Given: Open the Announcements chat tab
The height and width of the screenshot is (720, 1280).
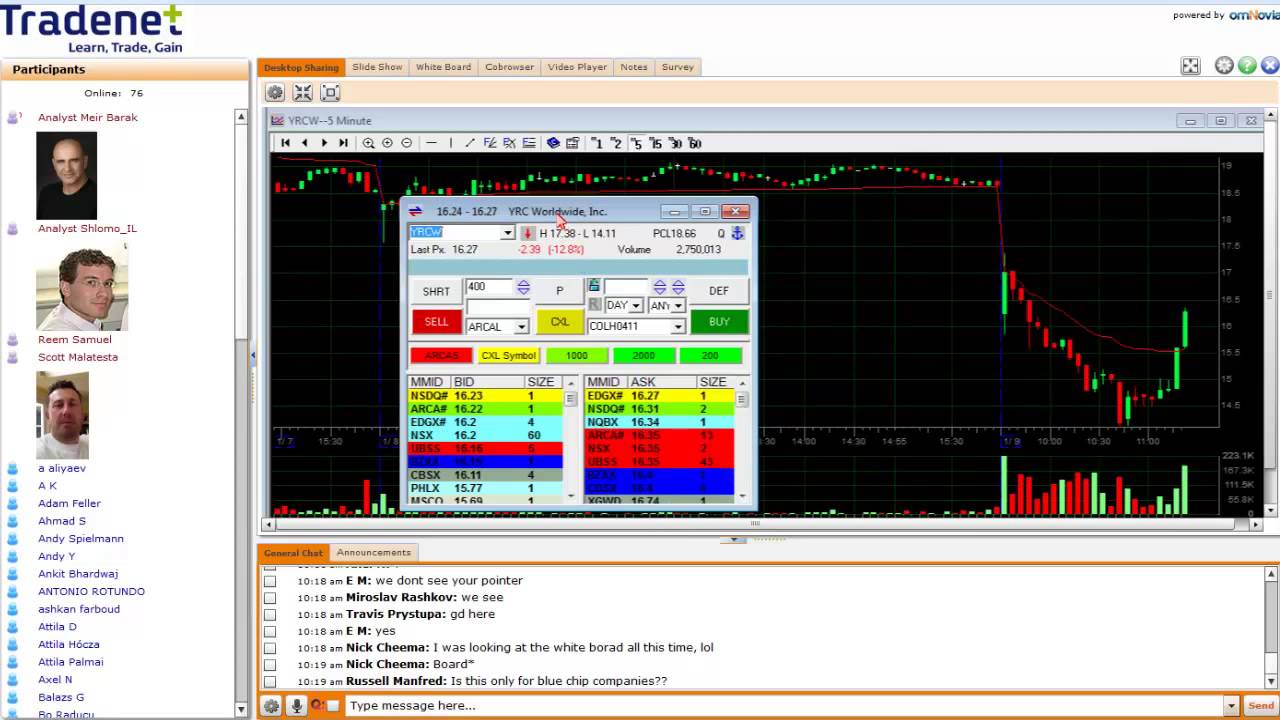Looking at the screenshot, I should (373, 552).
